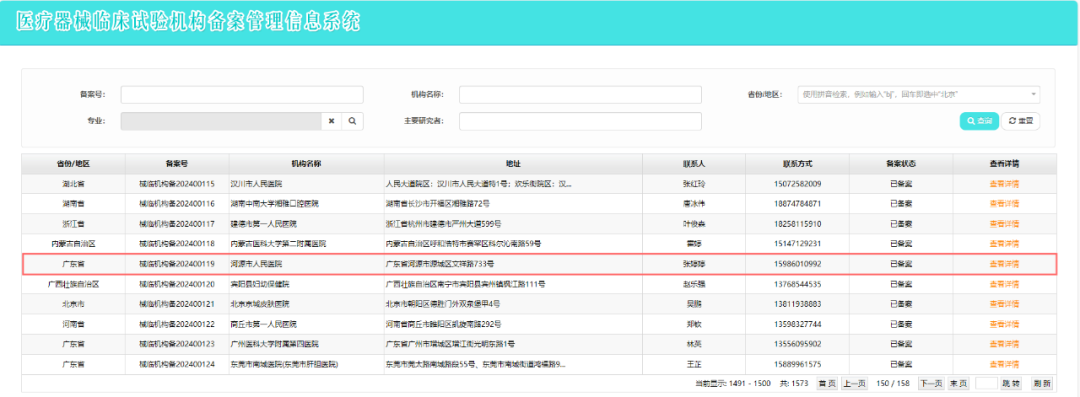The width and height of the screenshot is (1080, 397).
Task: Click phone number 13811938883
Action: (798, 304)
